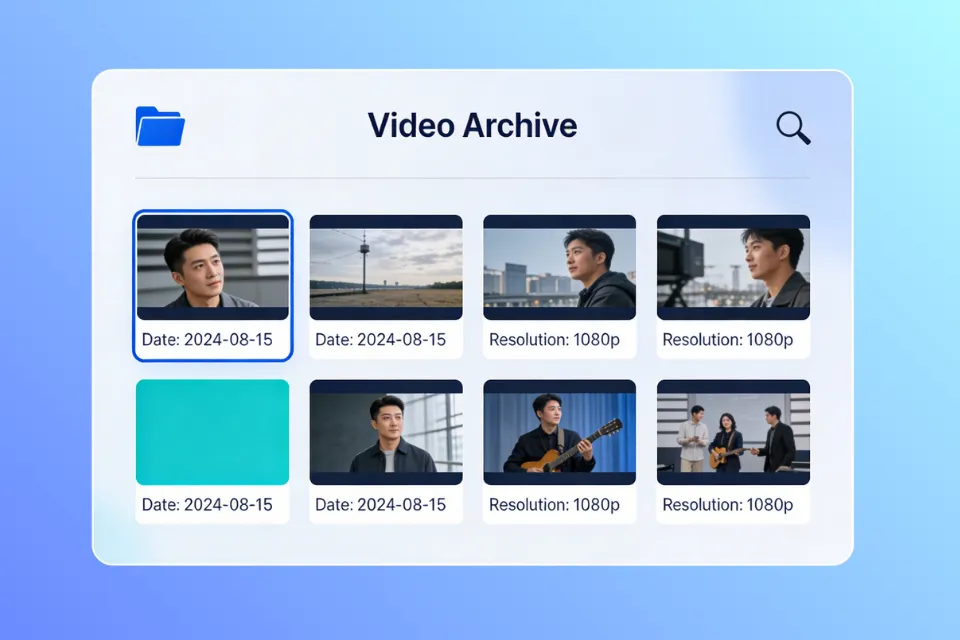This screenshot has height=640, width=960.
Task: Select the Video Archive title text
Action: [x=472, y=126]
